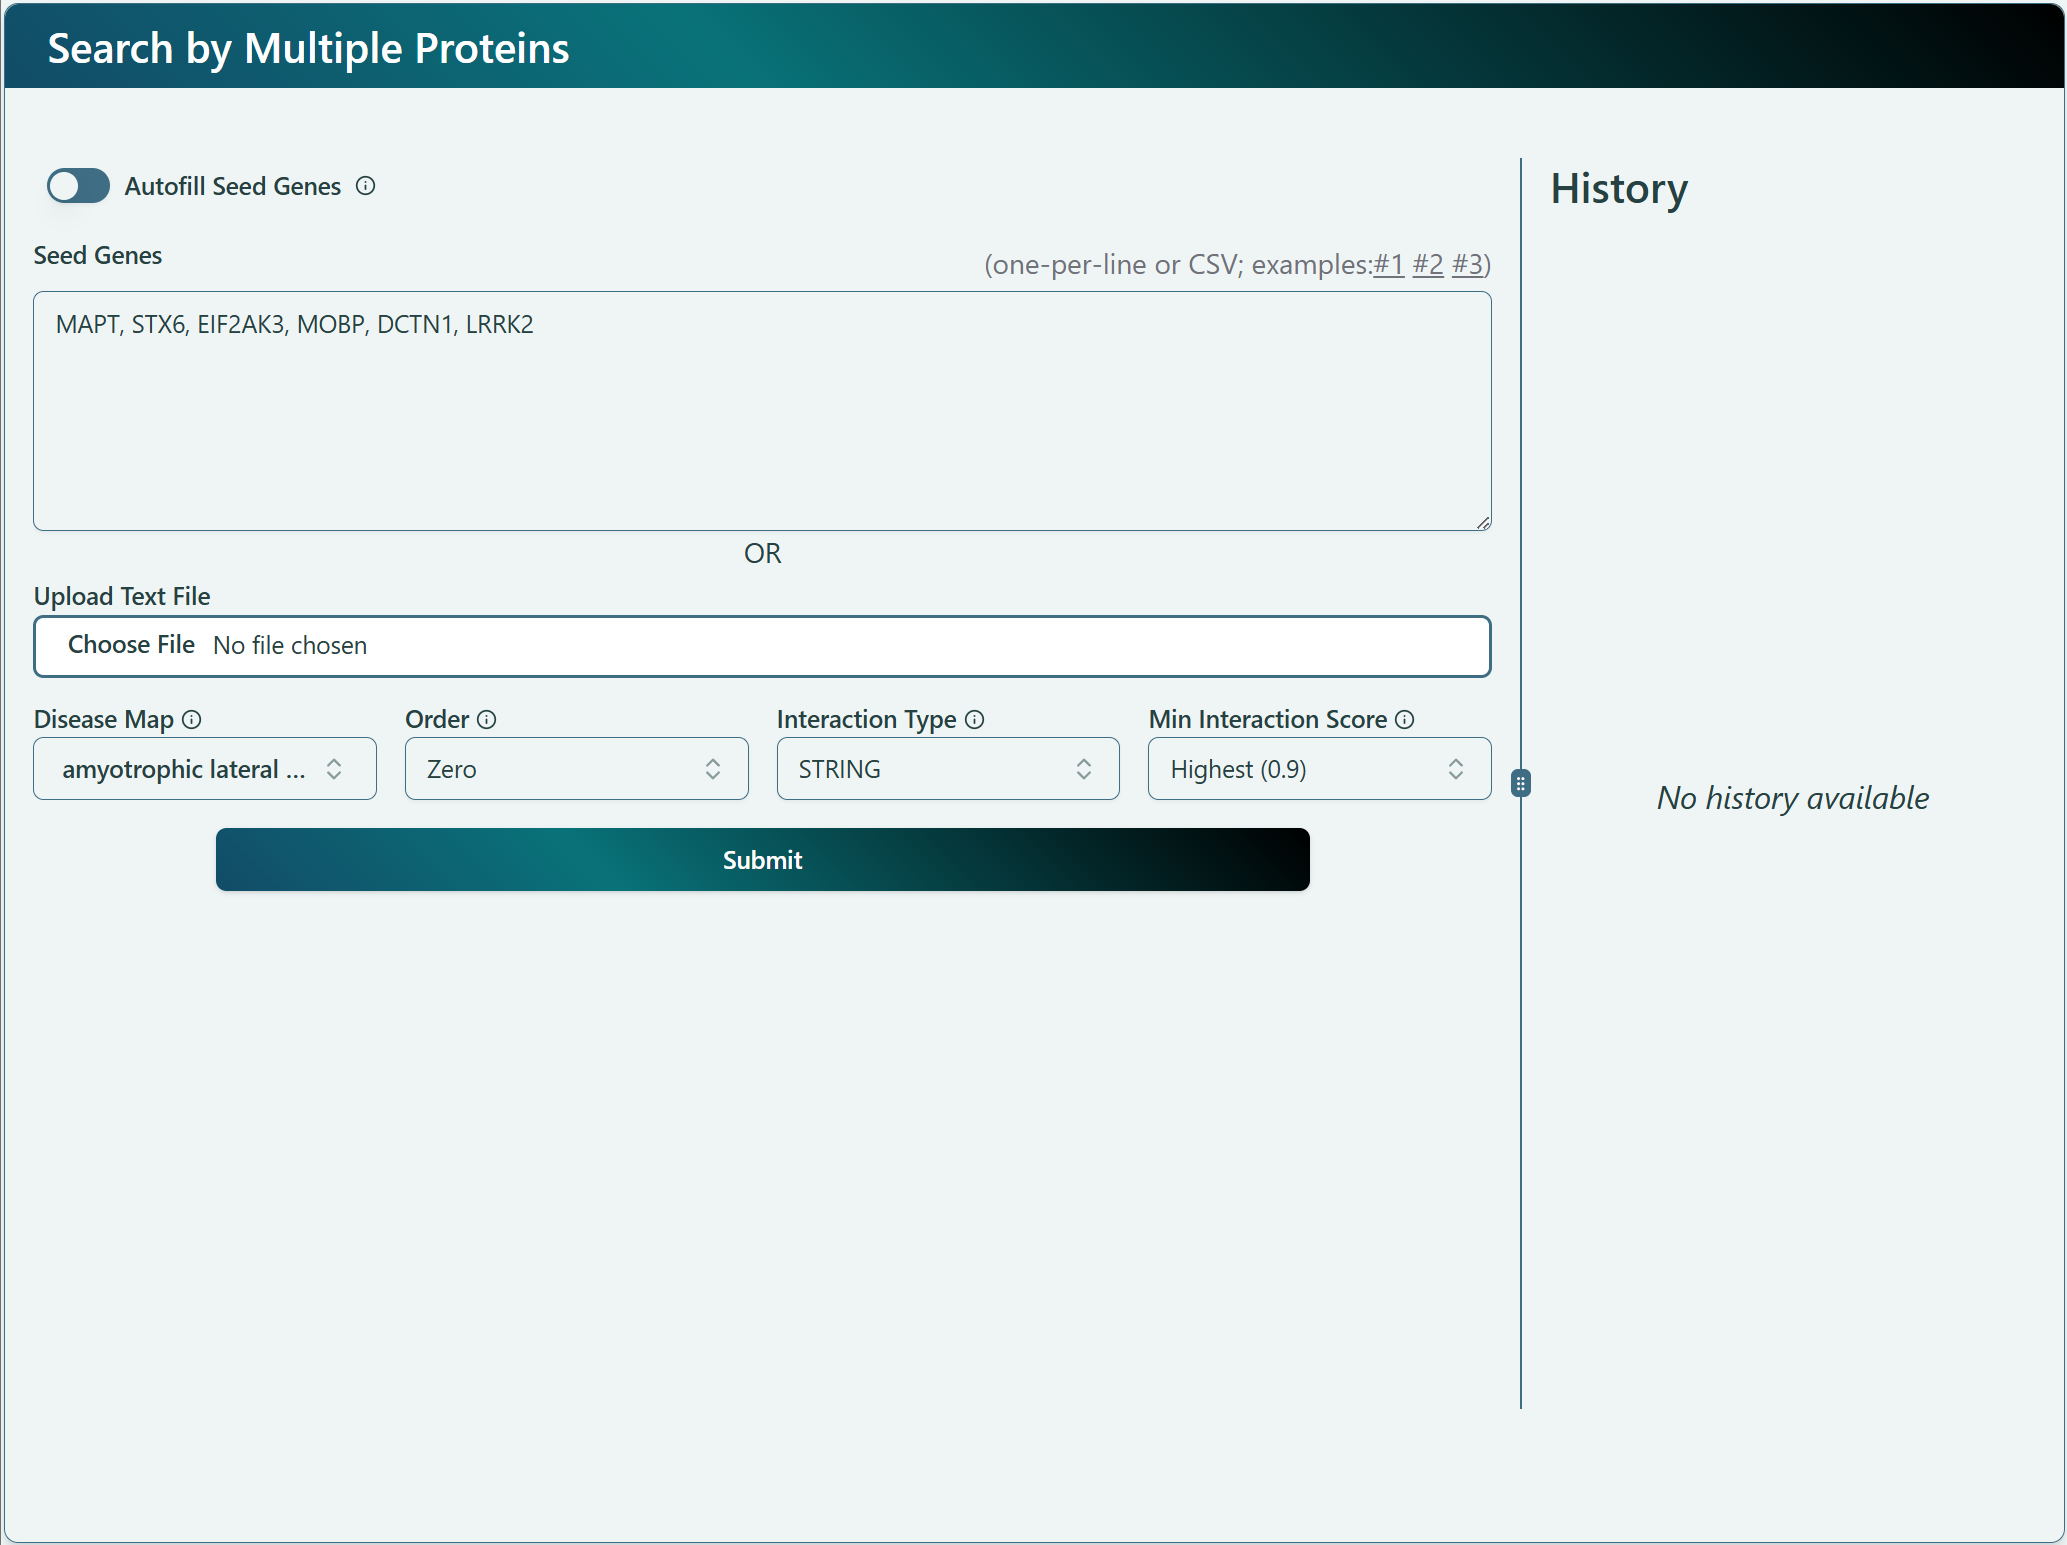Open Min Interaction Score dropdown
This screenshot has height=1545, width=2067.
(1319, 769)
